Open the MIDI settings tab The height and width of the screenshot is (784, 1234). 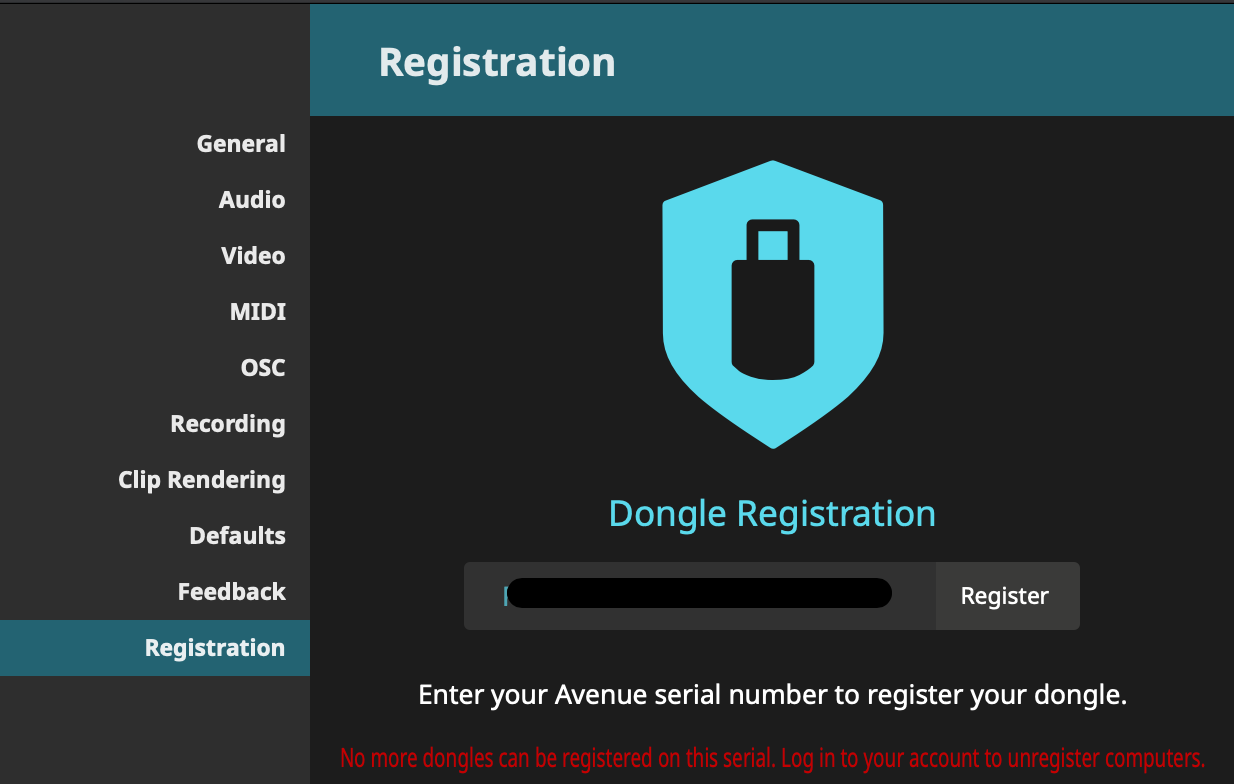258,312
